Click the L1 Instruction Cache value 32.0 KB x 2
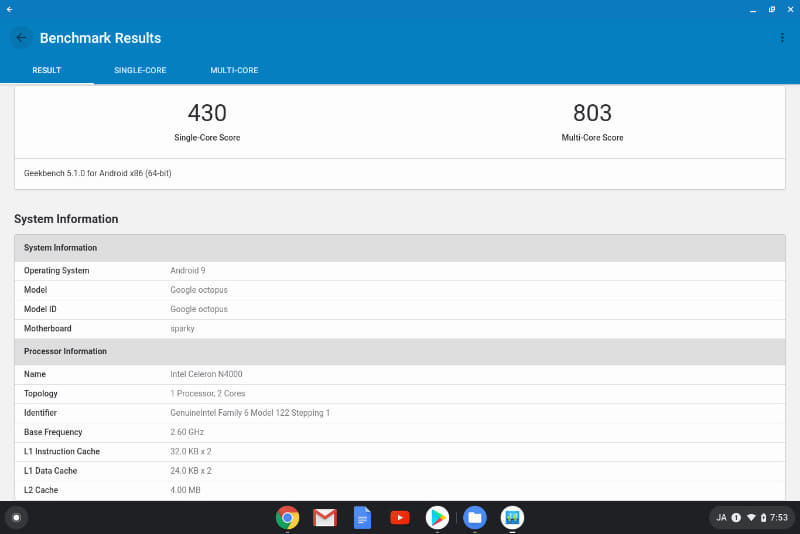The width and height of the screenshot is (800, 534). tap(191, 451)
